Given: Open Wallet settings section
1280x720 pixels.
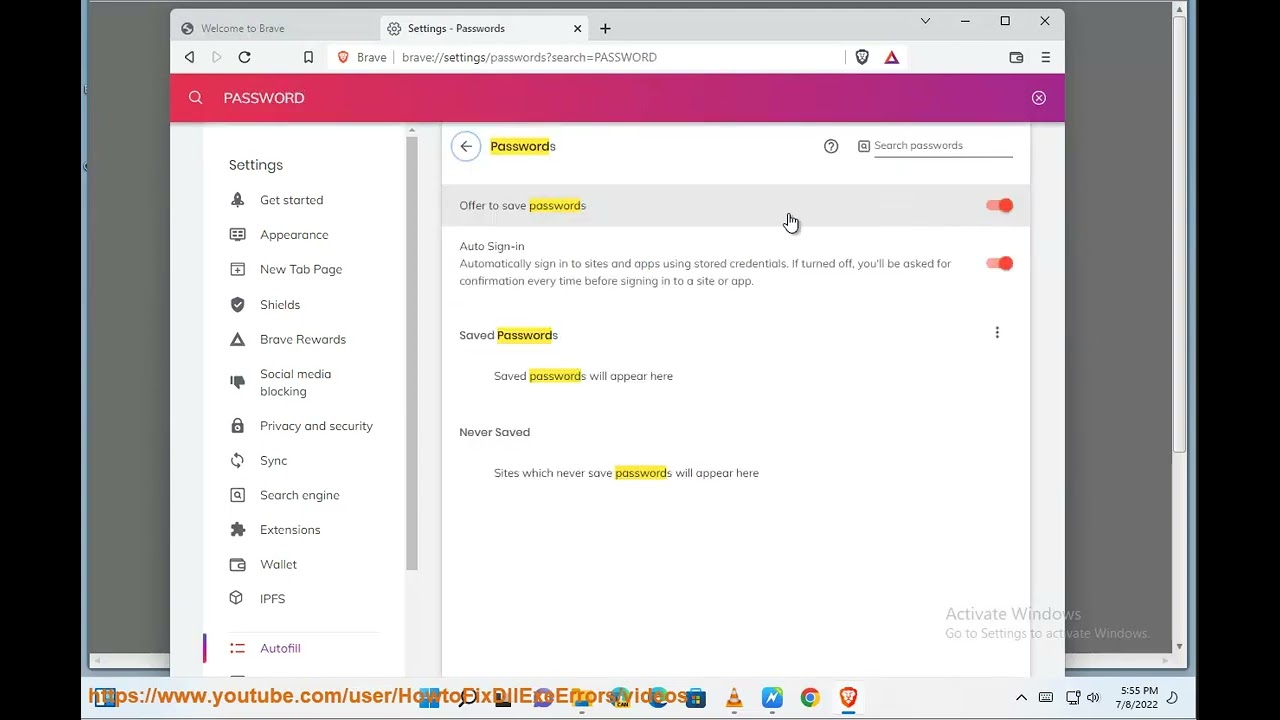Looking at the screenshot, I should (278, 565).
